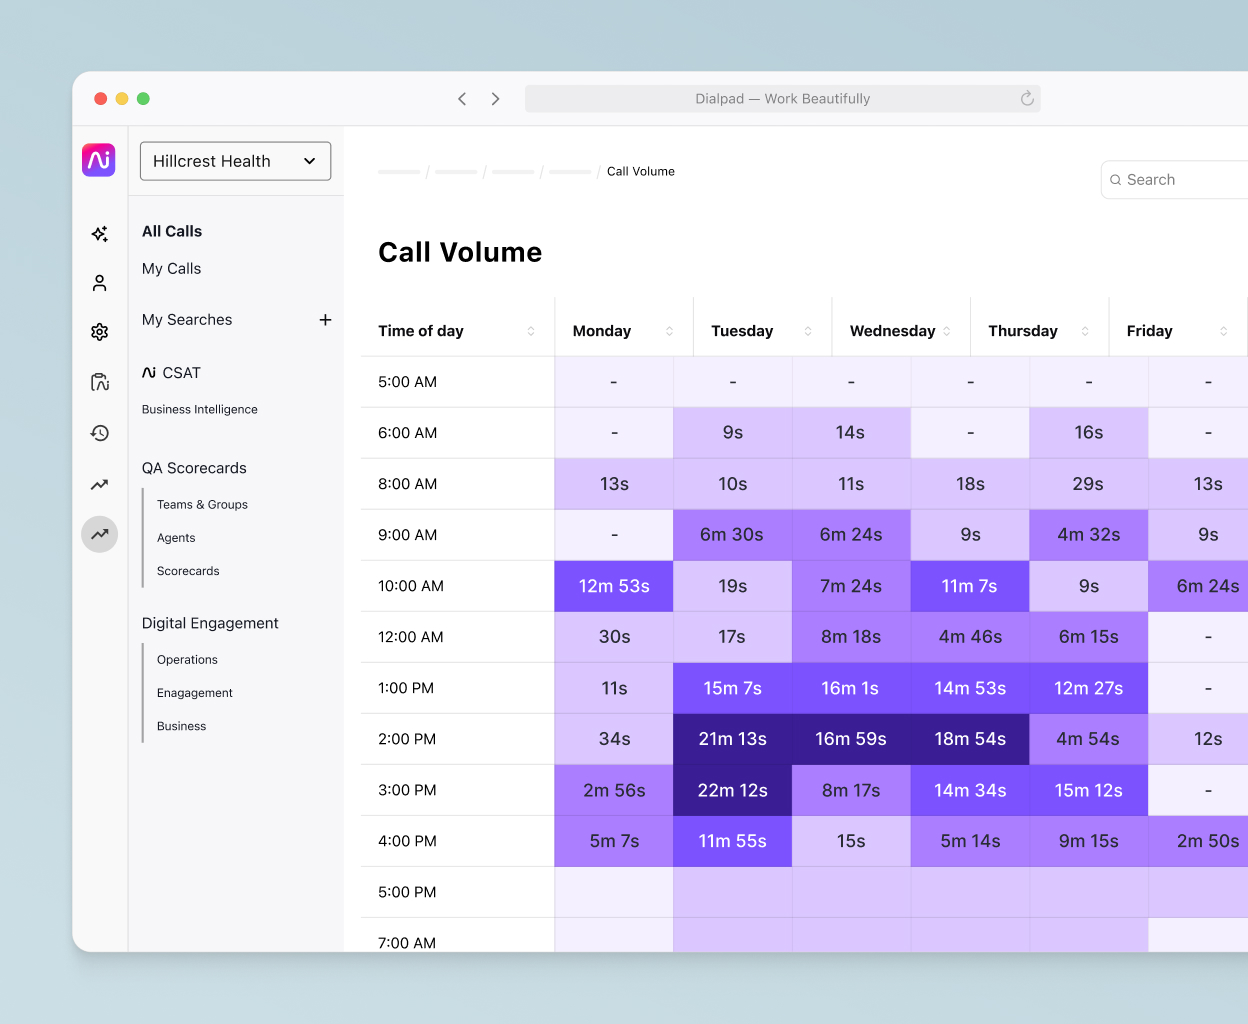Image resolution: width=1248 pixels, height=1024 pixels.
Task: Expand the Time of day sort control
Action: (x=530, y=330)
